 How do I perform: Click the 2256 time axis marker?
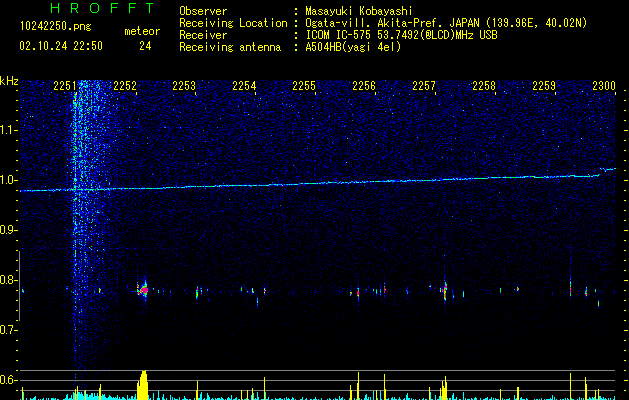pyautogui.click(x=364, y=86)
